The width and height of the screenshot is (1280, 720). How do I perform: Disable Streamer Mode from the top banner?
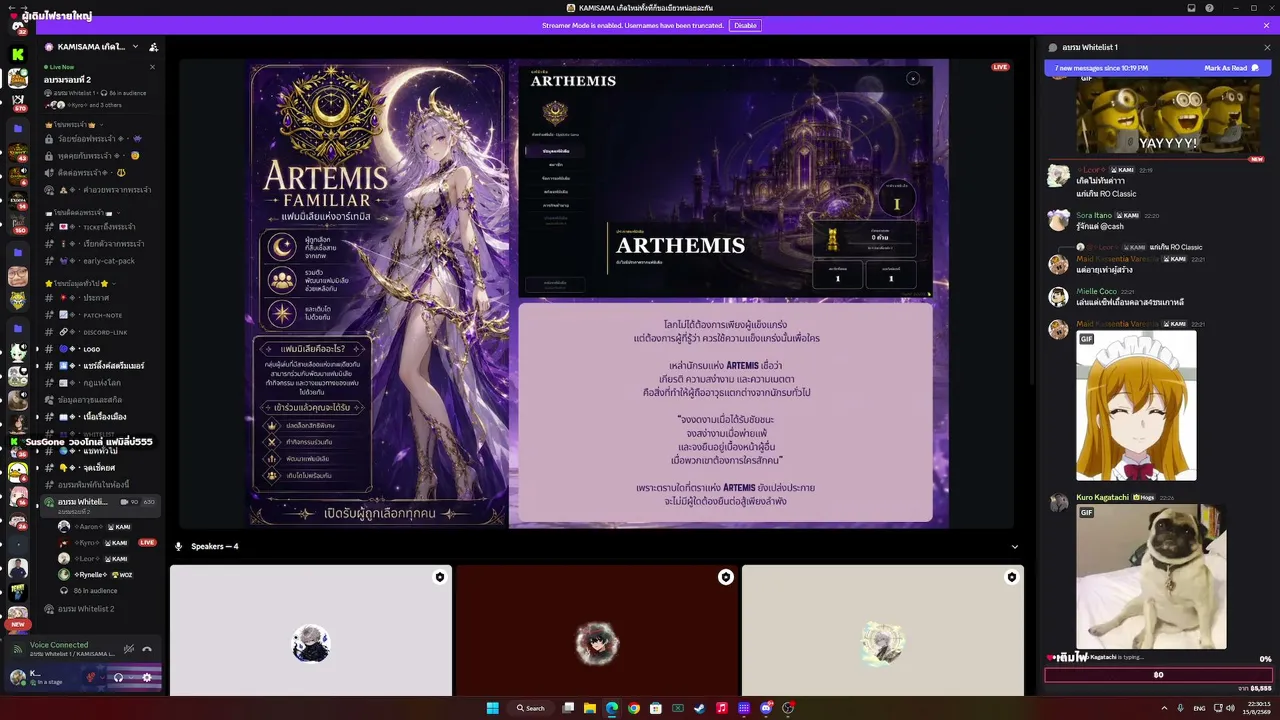pyautogui.click(x=745, y=26)
